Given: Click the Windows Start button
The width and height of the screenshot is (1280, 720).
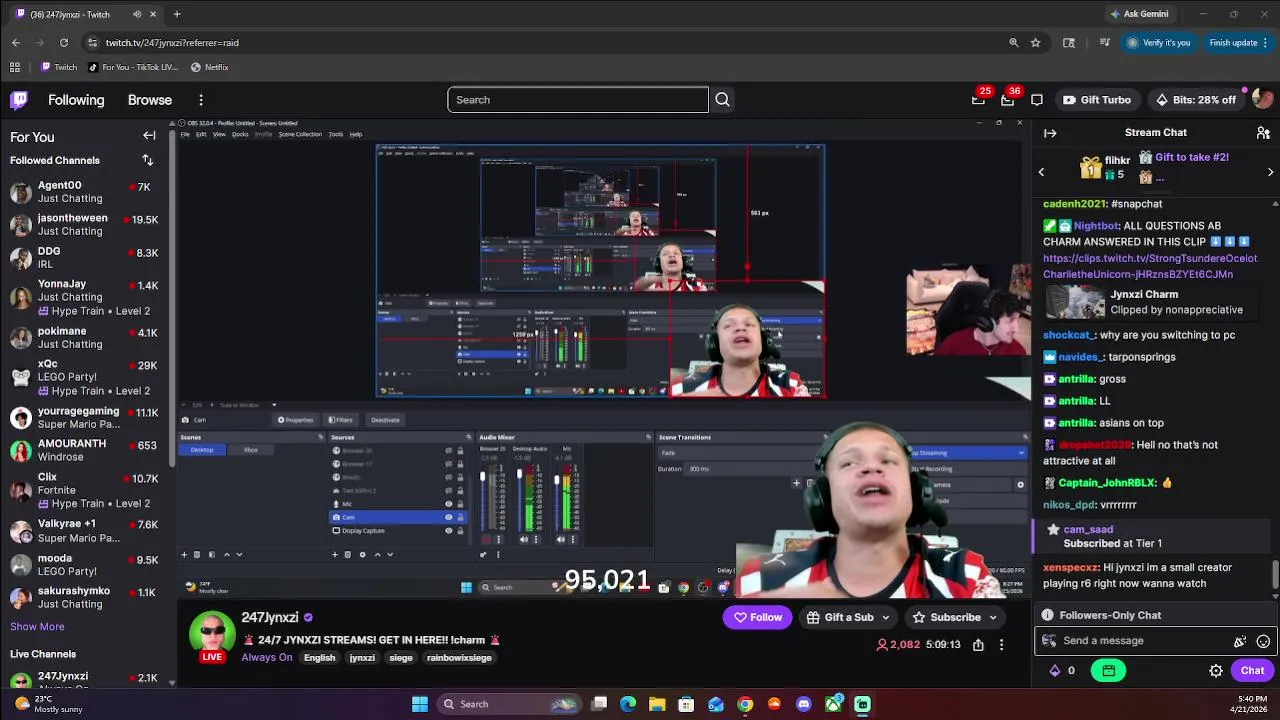Looking at the screenshot, I should click(420, 704).
